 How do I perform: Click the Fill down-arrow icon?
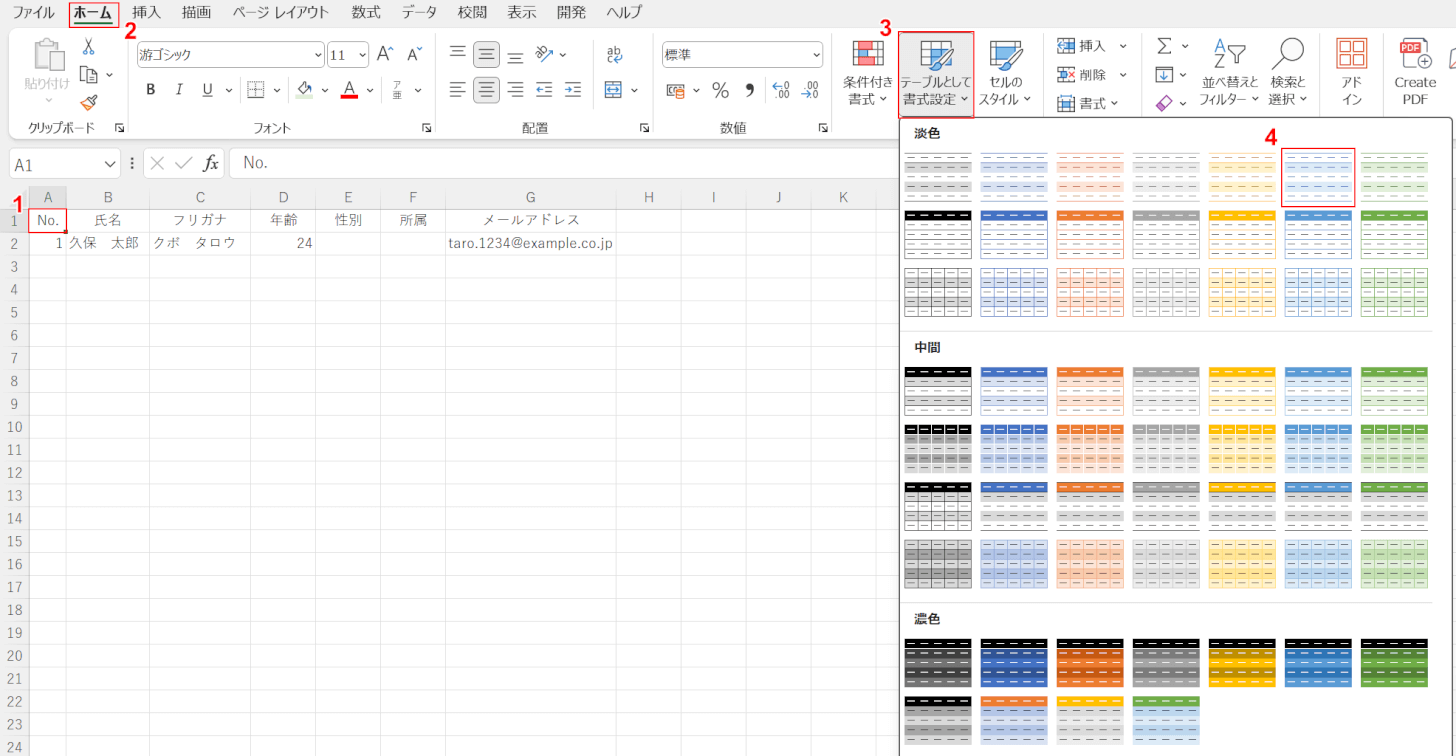1164,74
